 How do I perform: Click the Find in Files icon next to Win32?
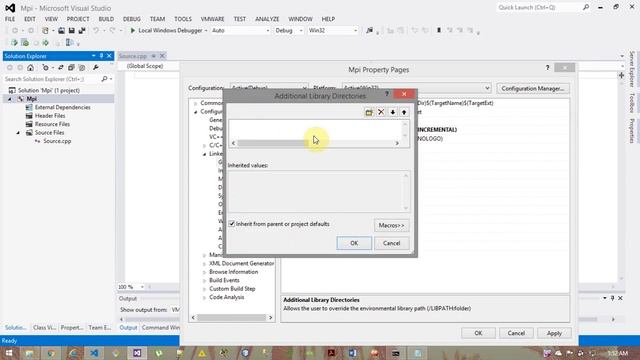pyautogui.click(x=369, y=31)
